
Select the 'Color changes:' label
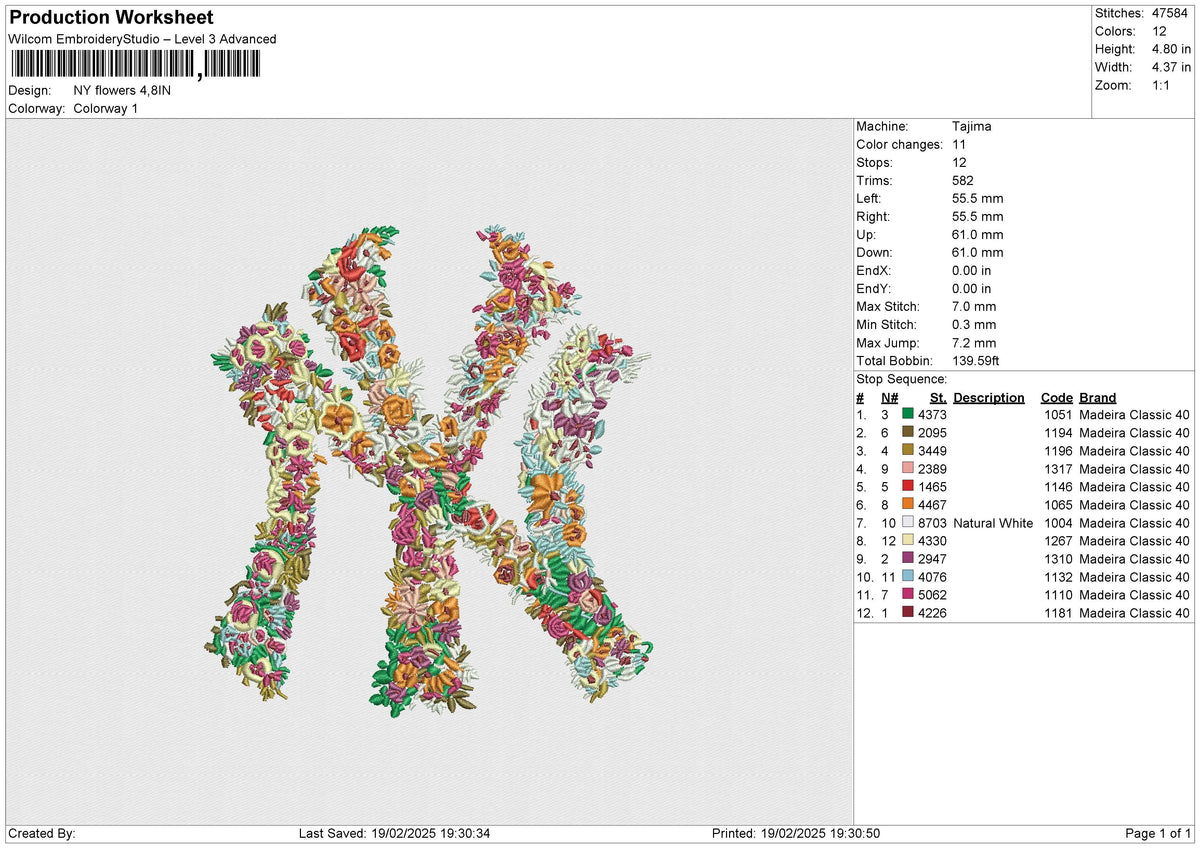897,144
